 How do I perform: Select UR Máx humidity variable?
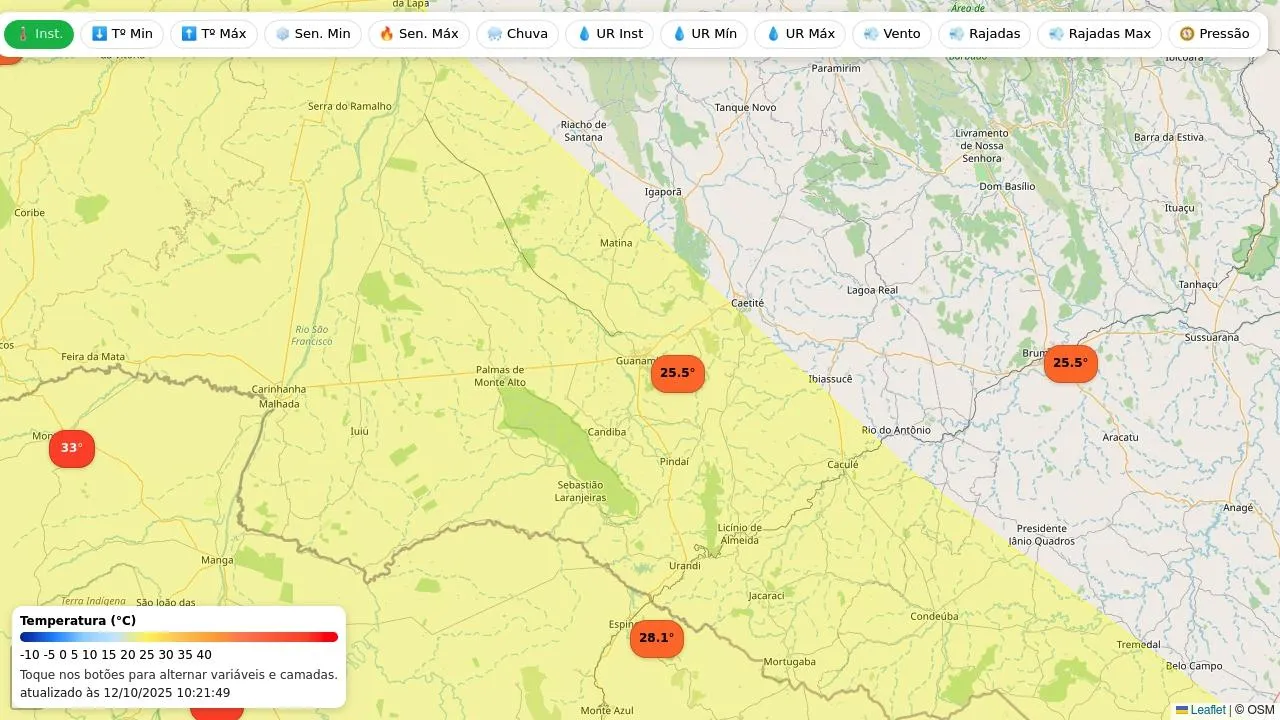(x=800, y=34)
